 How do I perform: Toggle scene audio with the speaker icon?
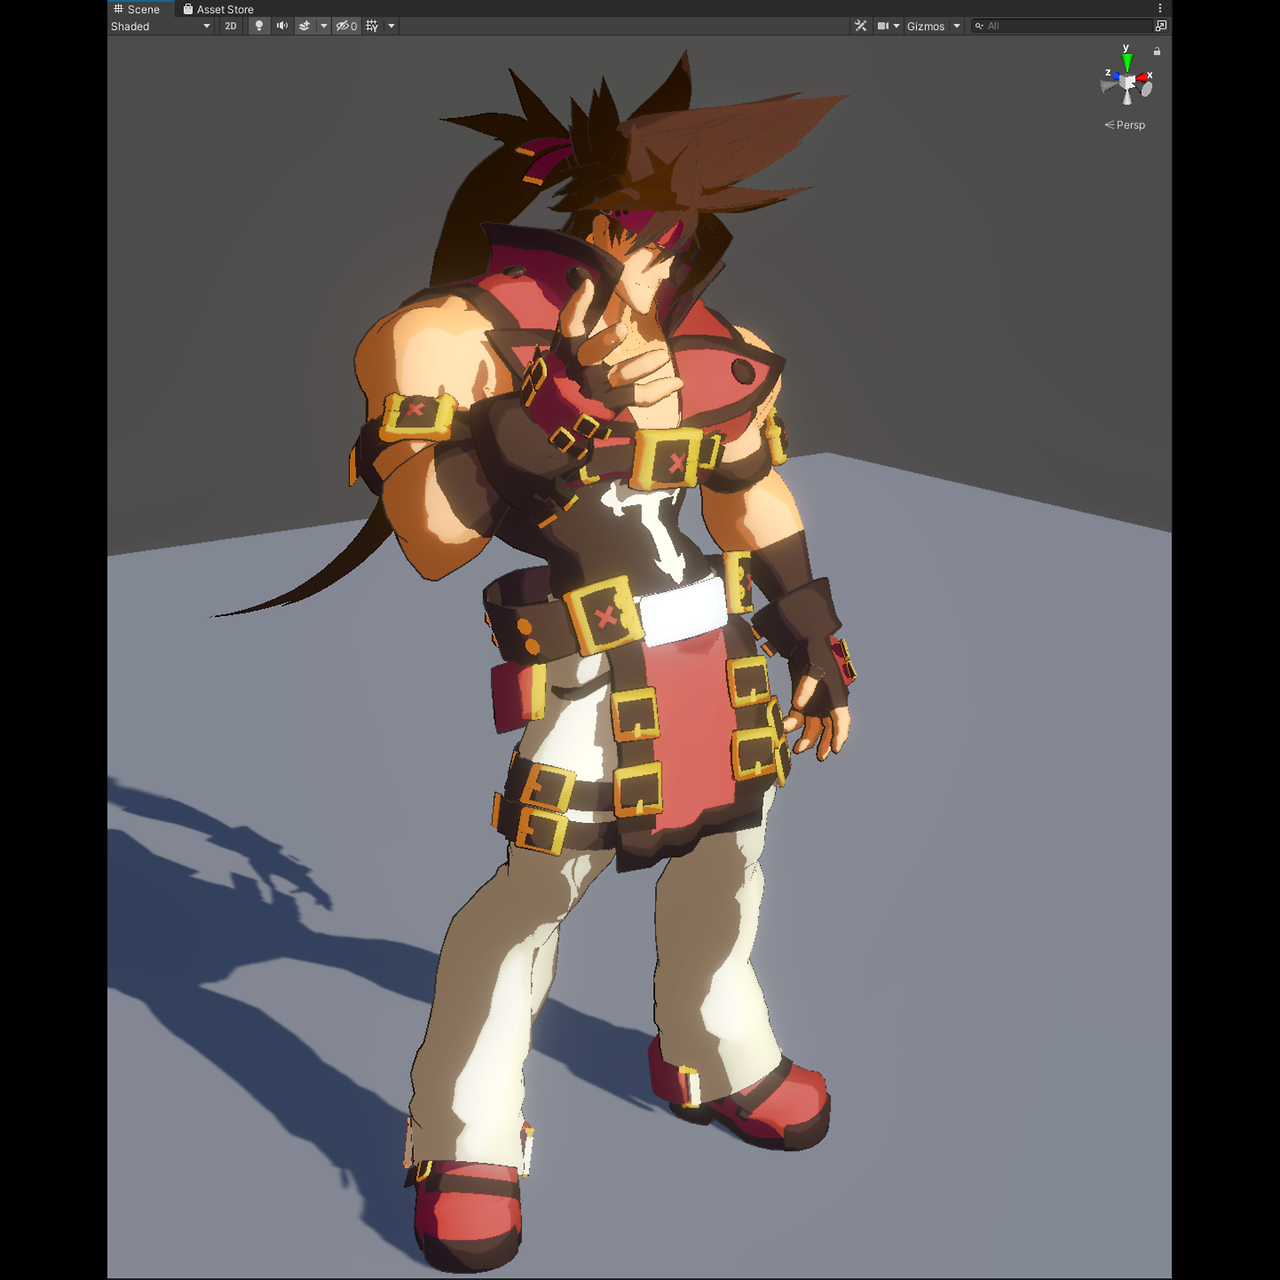coord(282,26)
